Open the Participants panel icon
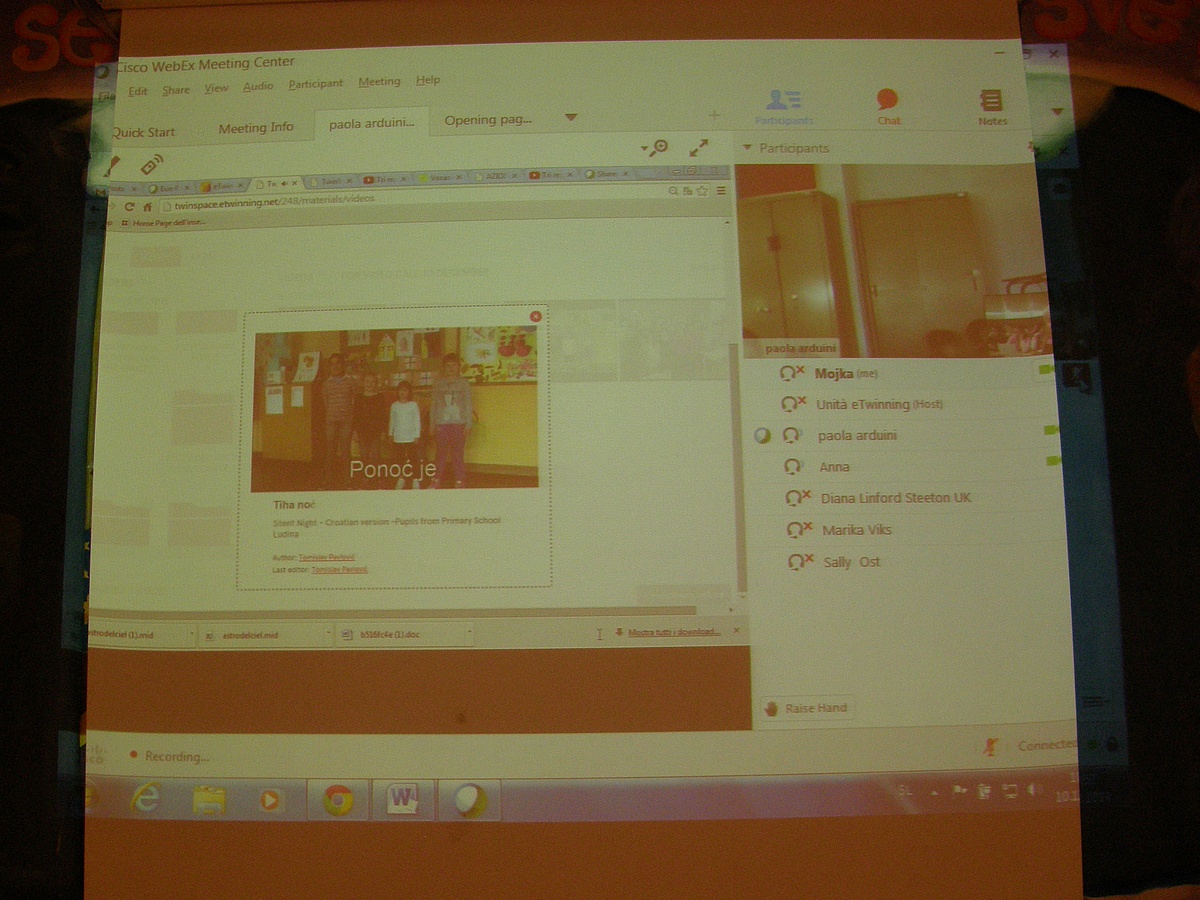This screenshot has height=900, width=1200. click(783, 106)
